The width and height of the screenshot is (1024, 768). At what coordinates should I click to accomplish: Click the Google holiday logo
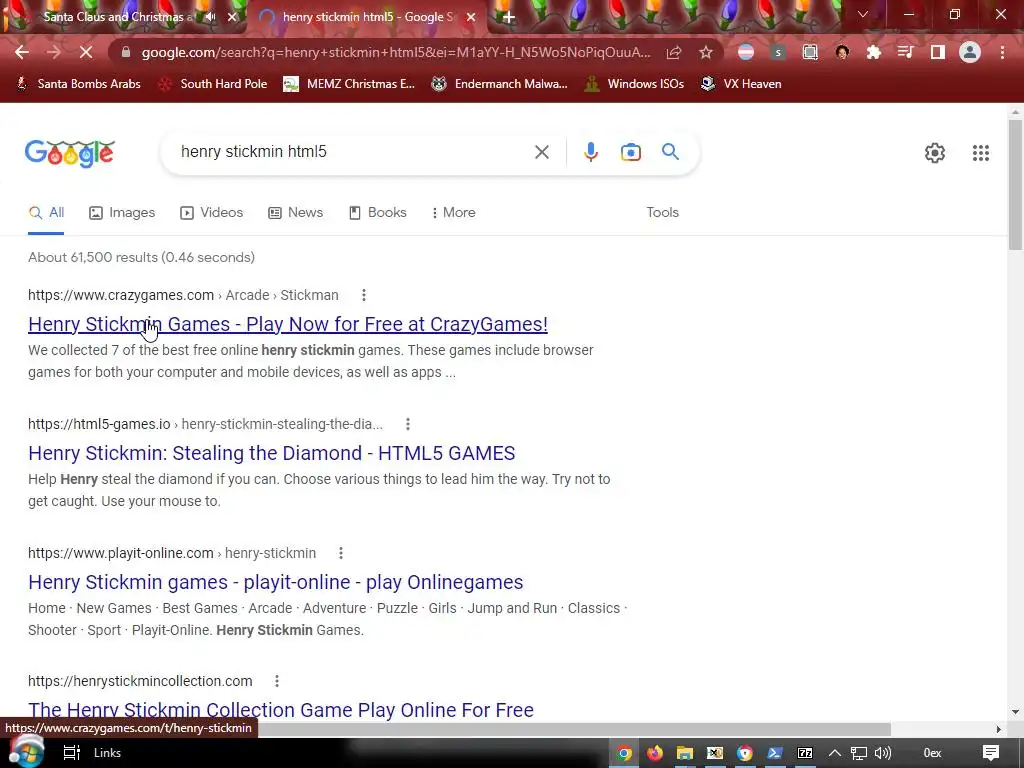point(70,153)
